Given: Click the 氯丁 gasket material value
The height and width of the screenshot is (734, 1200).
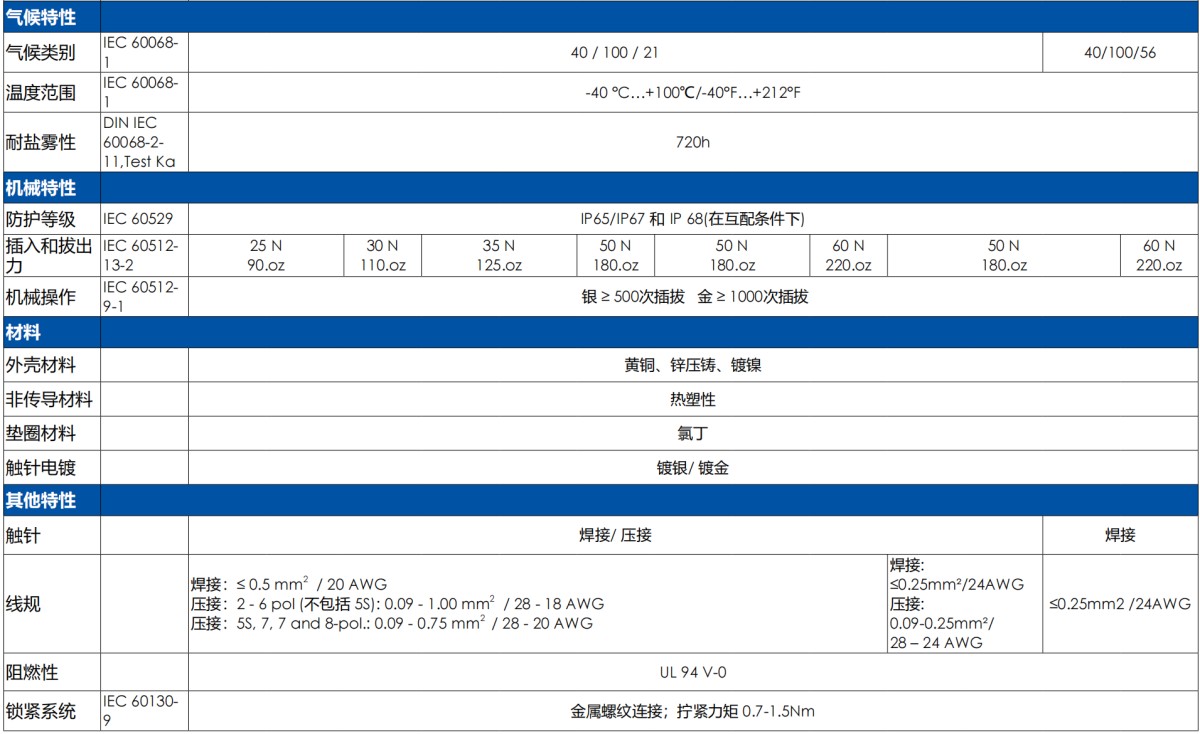Looking at the screenshot, I should click(690, 433).
